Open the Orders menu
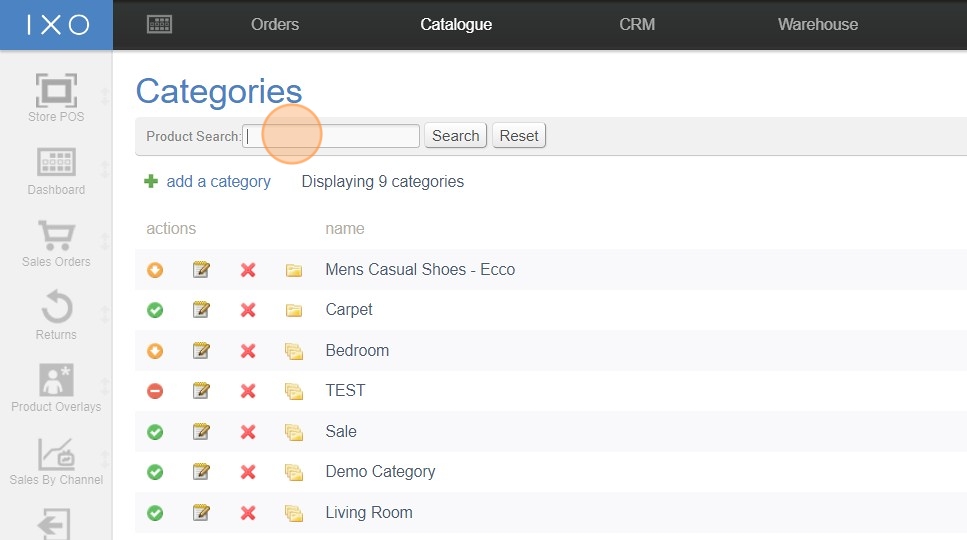The width and height of the screenshot is (967, 540). pos(275,24)
